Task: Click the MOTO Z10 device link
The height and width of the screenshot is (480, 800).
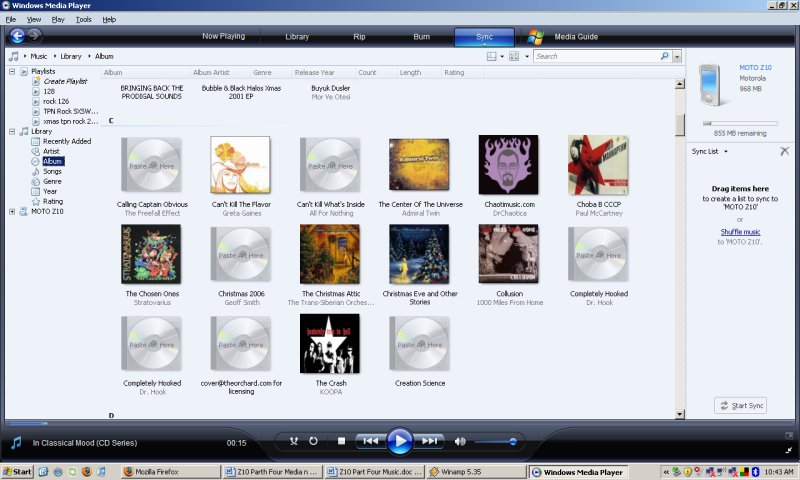Action: click(755, 67)
